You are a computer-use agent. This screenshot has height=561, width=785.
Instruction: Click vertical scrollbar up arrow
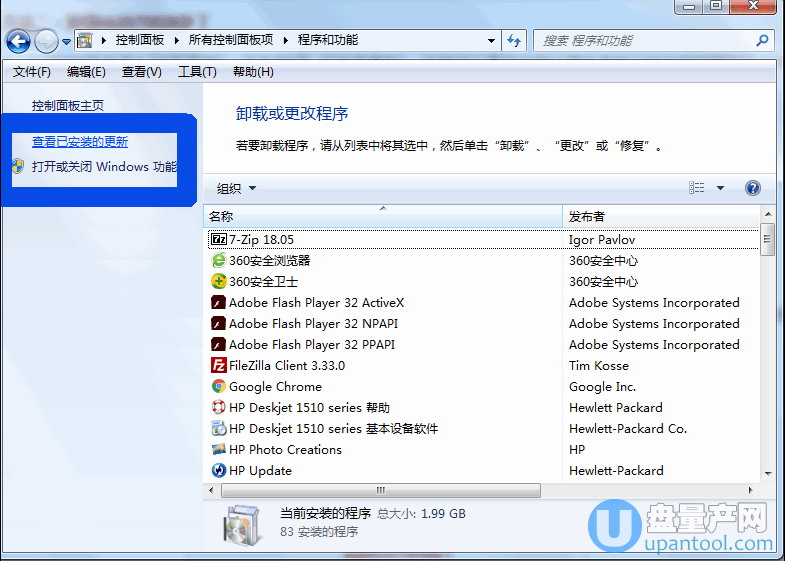(x=767, y=214)
